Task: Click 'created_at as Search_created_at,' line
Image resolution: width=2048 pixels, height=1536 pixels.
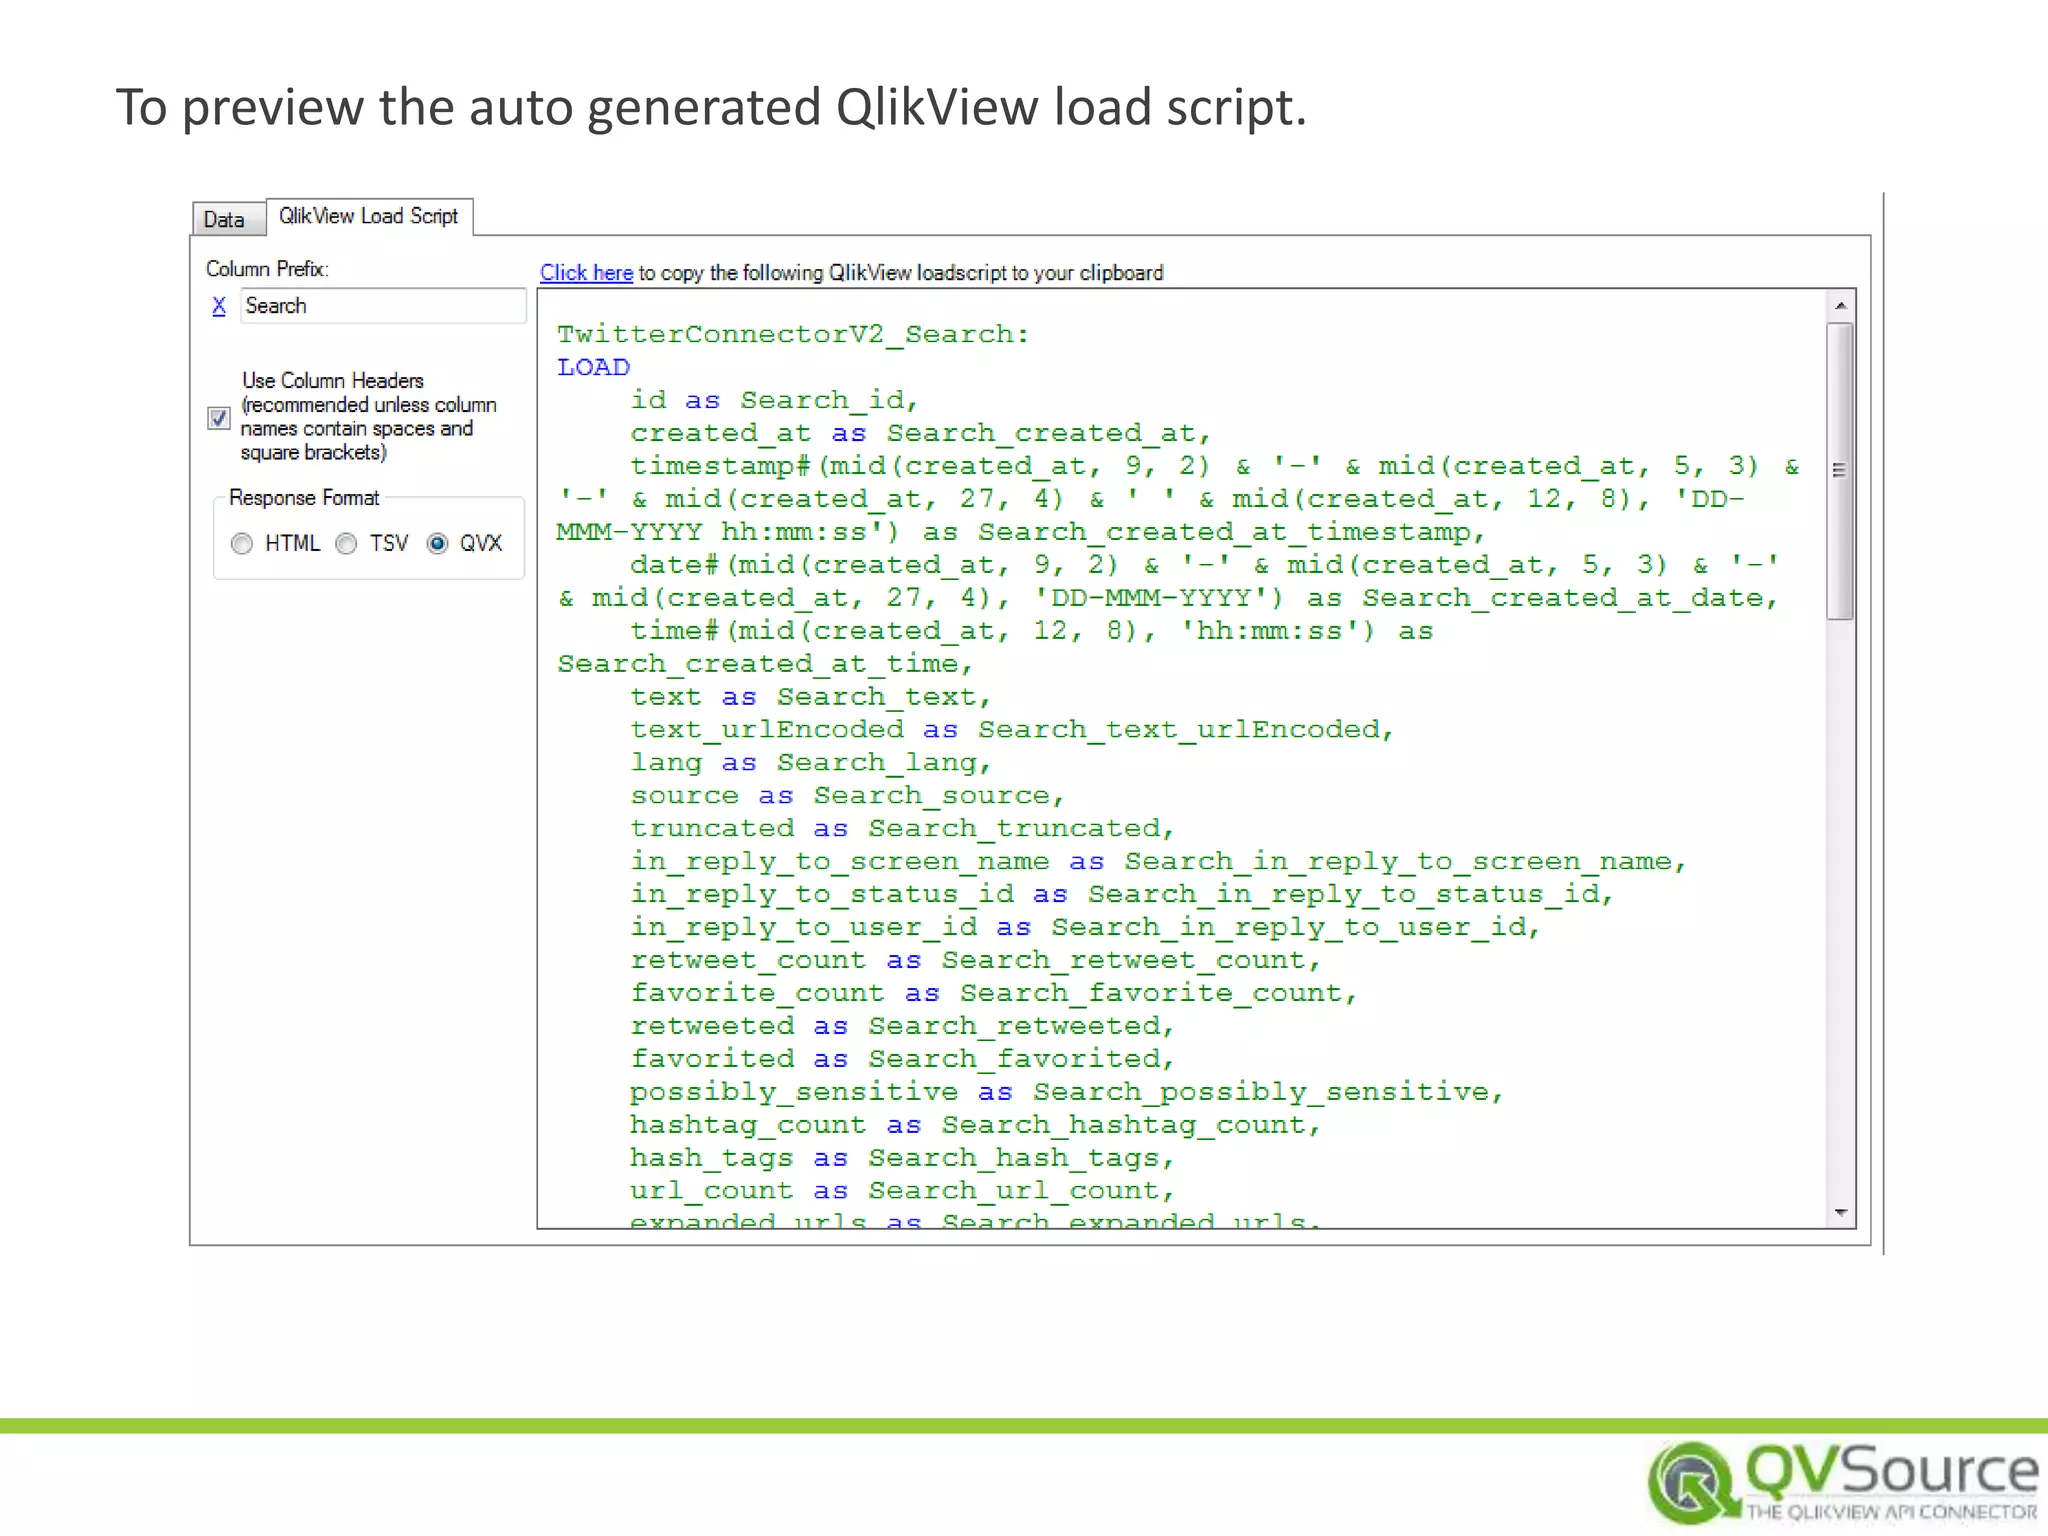Action: click(920, 433)
